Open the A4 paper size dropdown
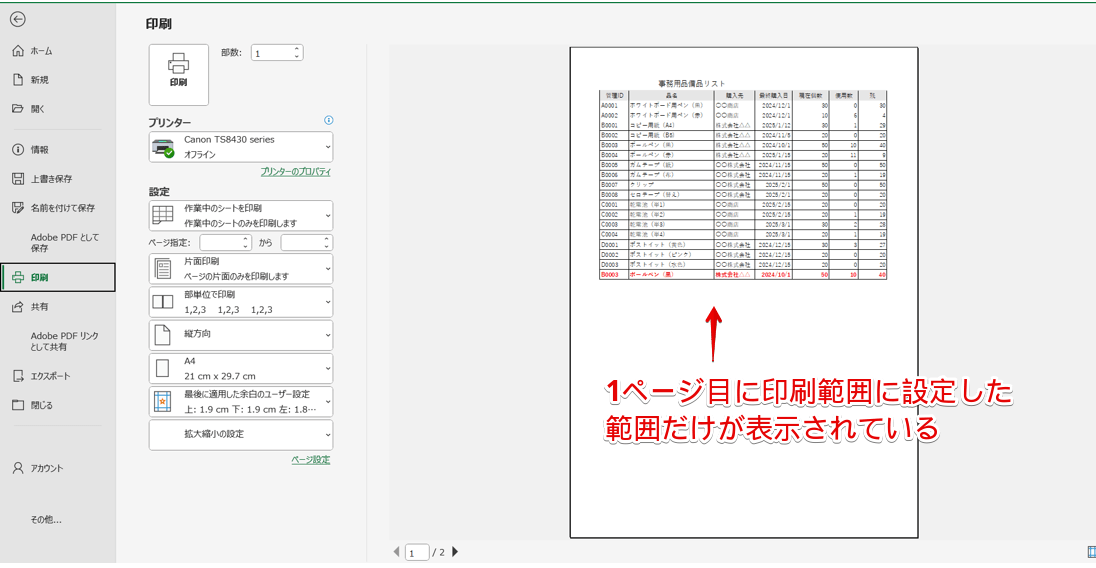Image resolution: width=1096 pixels, height=568 pixels. point(240,368)
